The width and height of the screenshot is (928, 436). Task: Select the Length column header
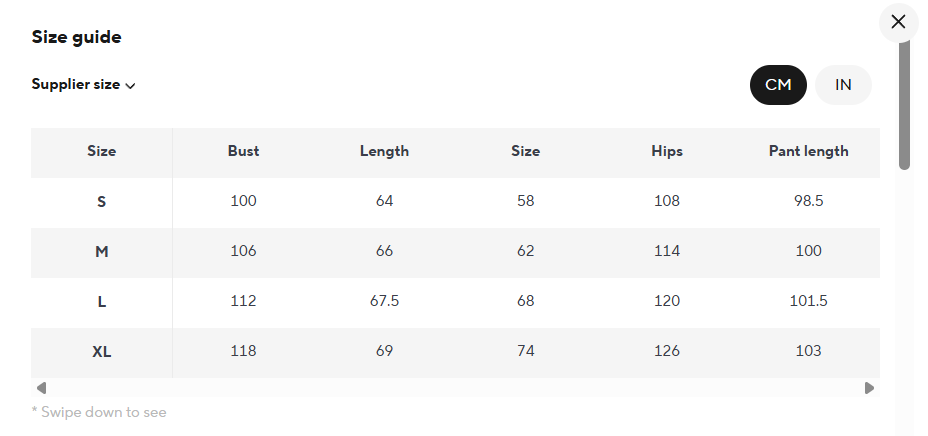coord(384,152)
